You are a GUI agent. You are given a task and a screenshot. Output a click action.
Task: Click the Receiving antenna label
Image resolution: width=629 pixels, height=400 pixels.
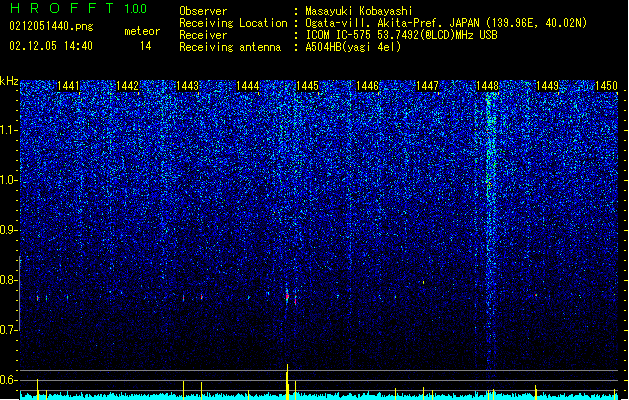click(230, 47)
